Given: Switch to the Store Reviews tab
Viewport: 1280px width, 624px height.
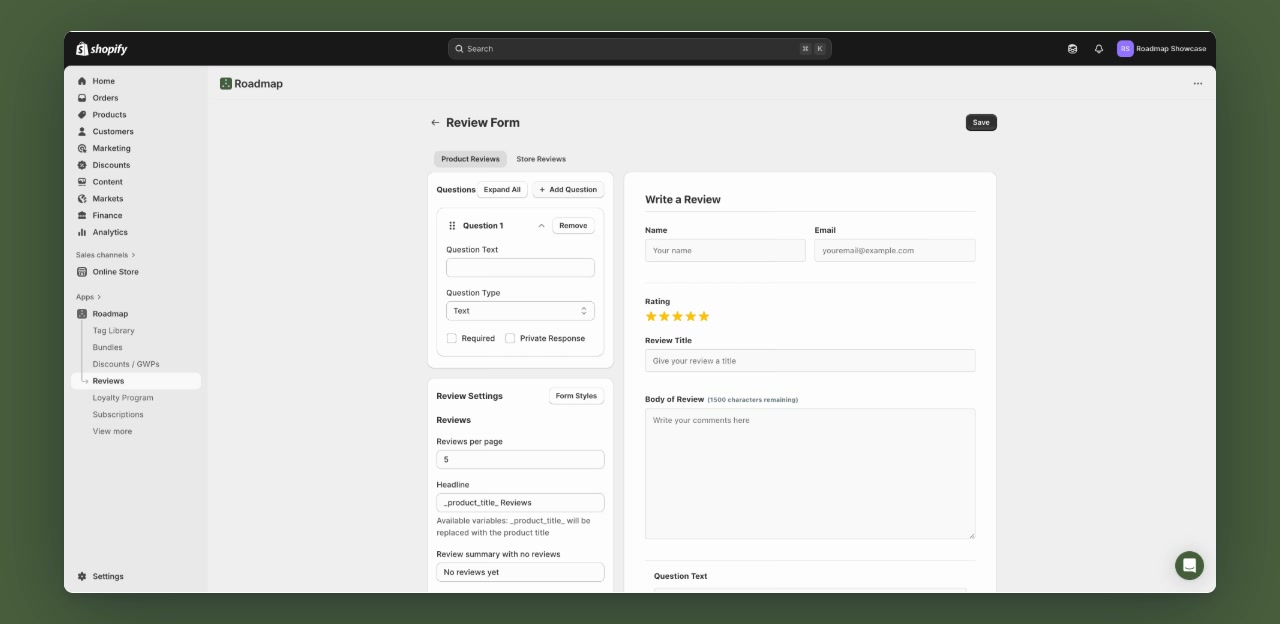Looking at the screenshot, I should coord(541,158).
